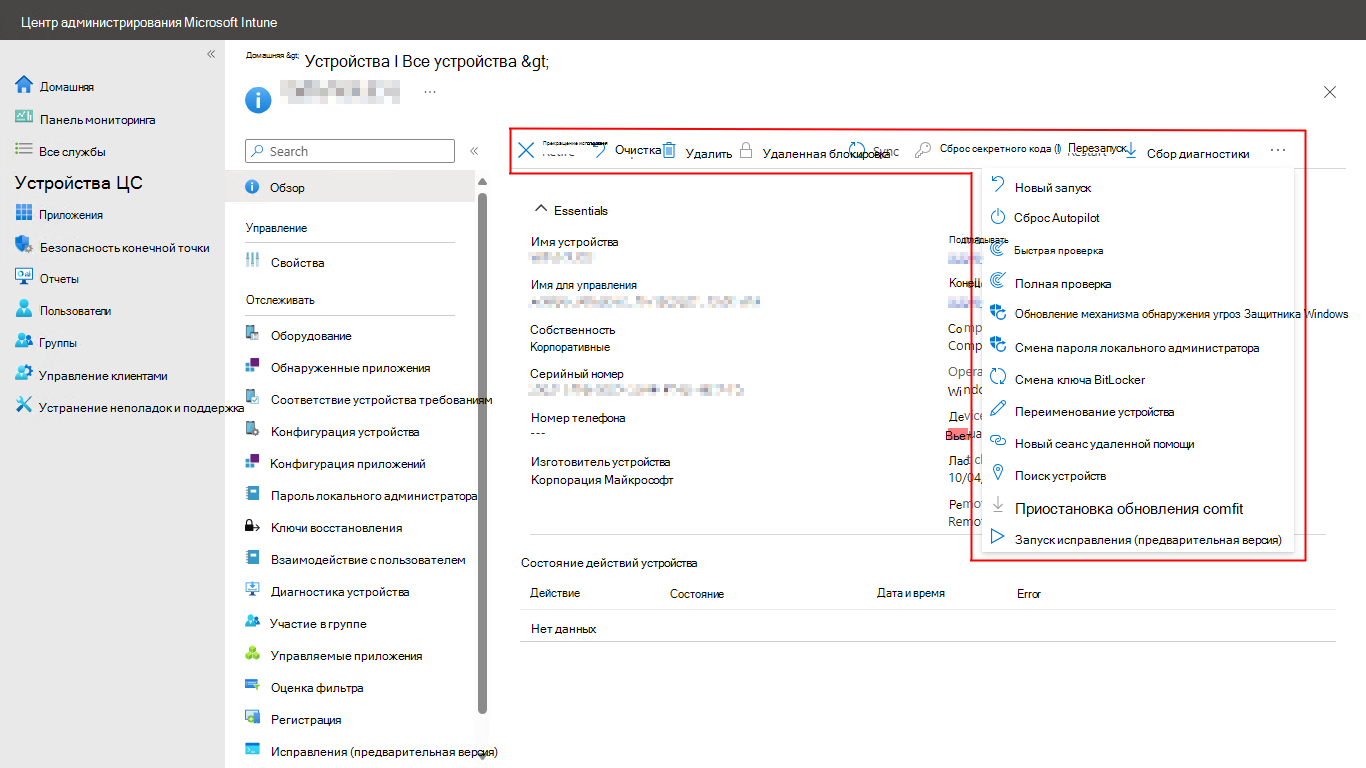The width and height of the screenshot is (1366, 768).
Task: Open the Домашняя home icon in left navigation
Action: click(25, 86)
